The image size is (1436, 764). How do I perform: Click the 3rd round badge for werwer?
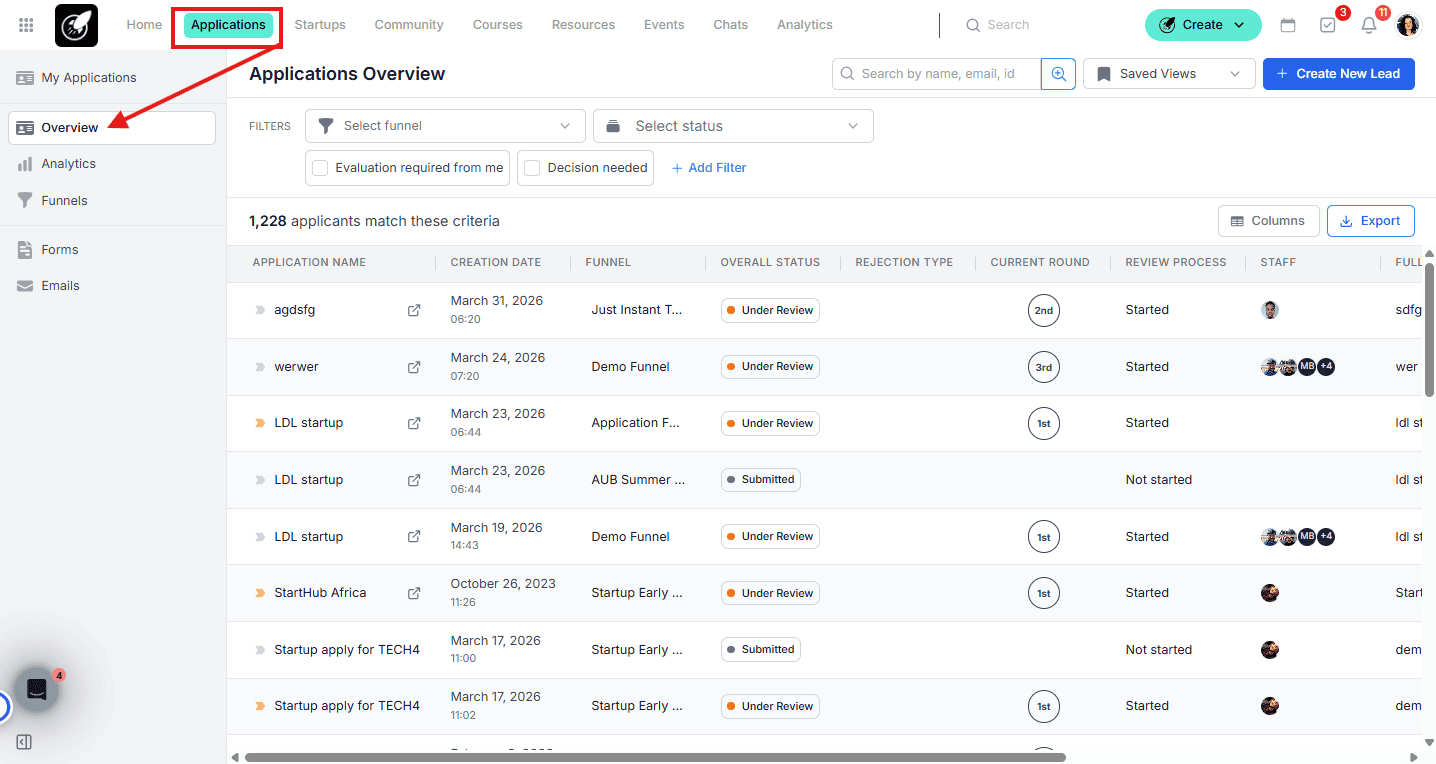coord(1043,367)
